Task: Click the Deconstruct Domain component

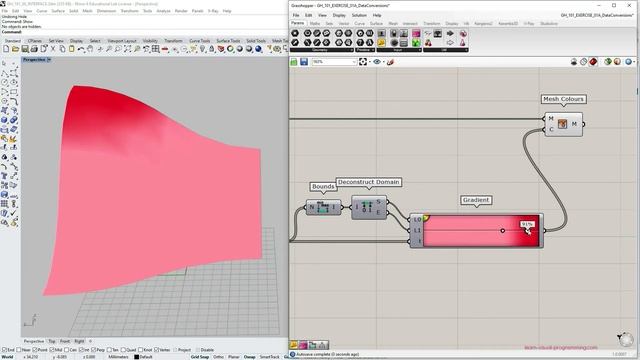Action: [369, 207]
